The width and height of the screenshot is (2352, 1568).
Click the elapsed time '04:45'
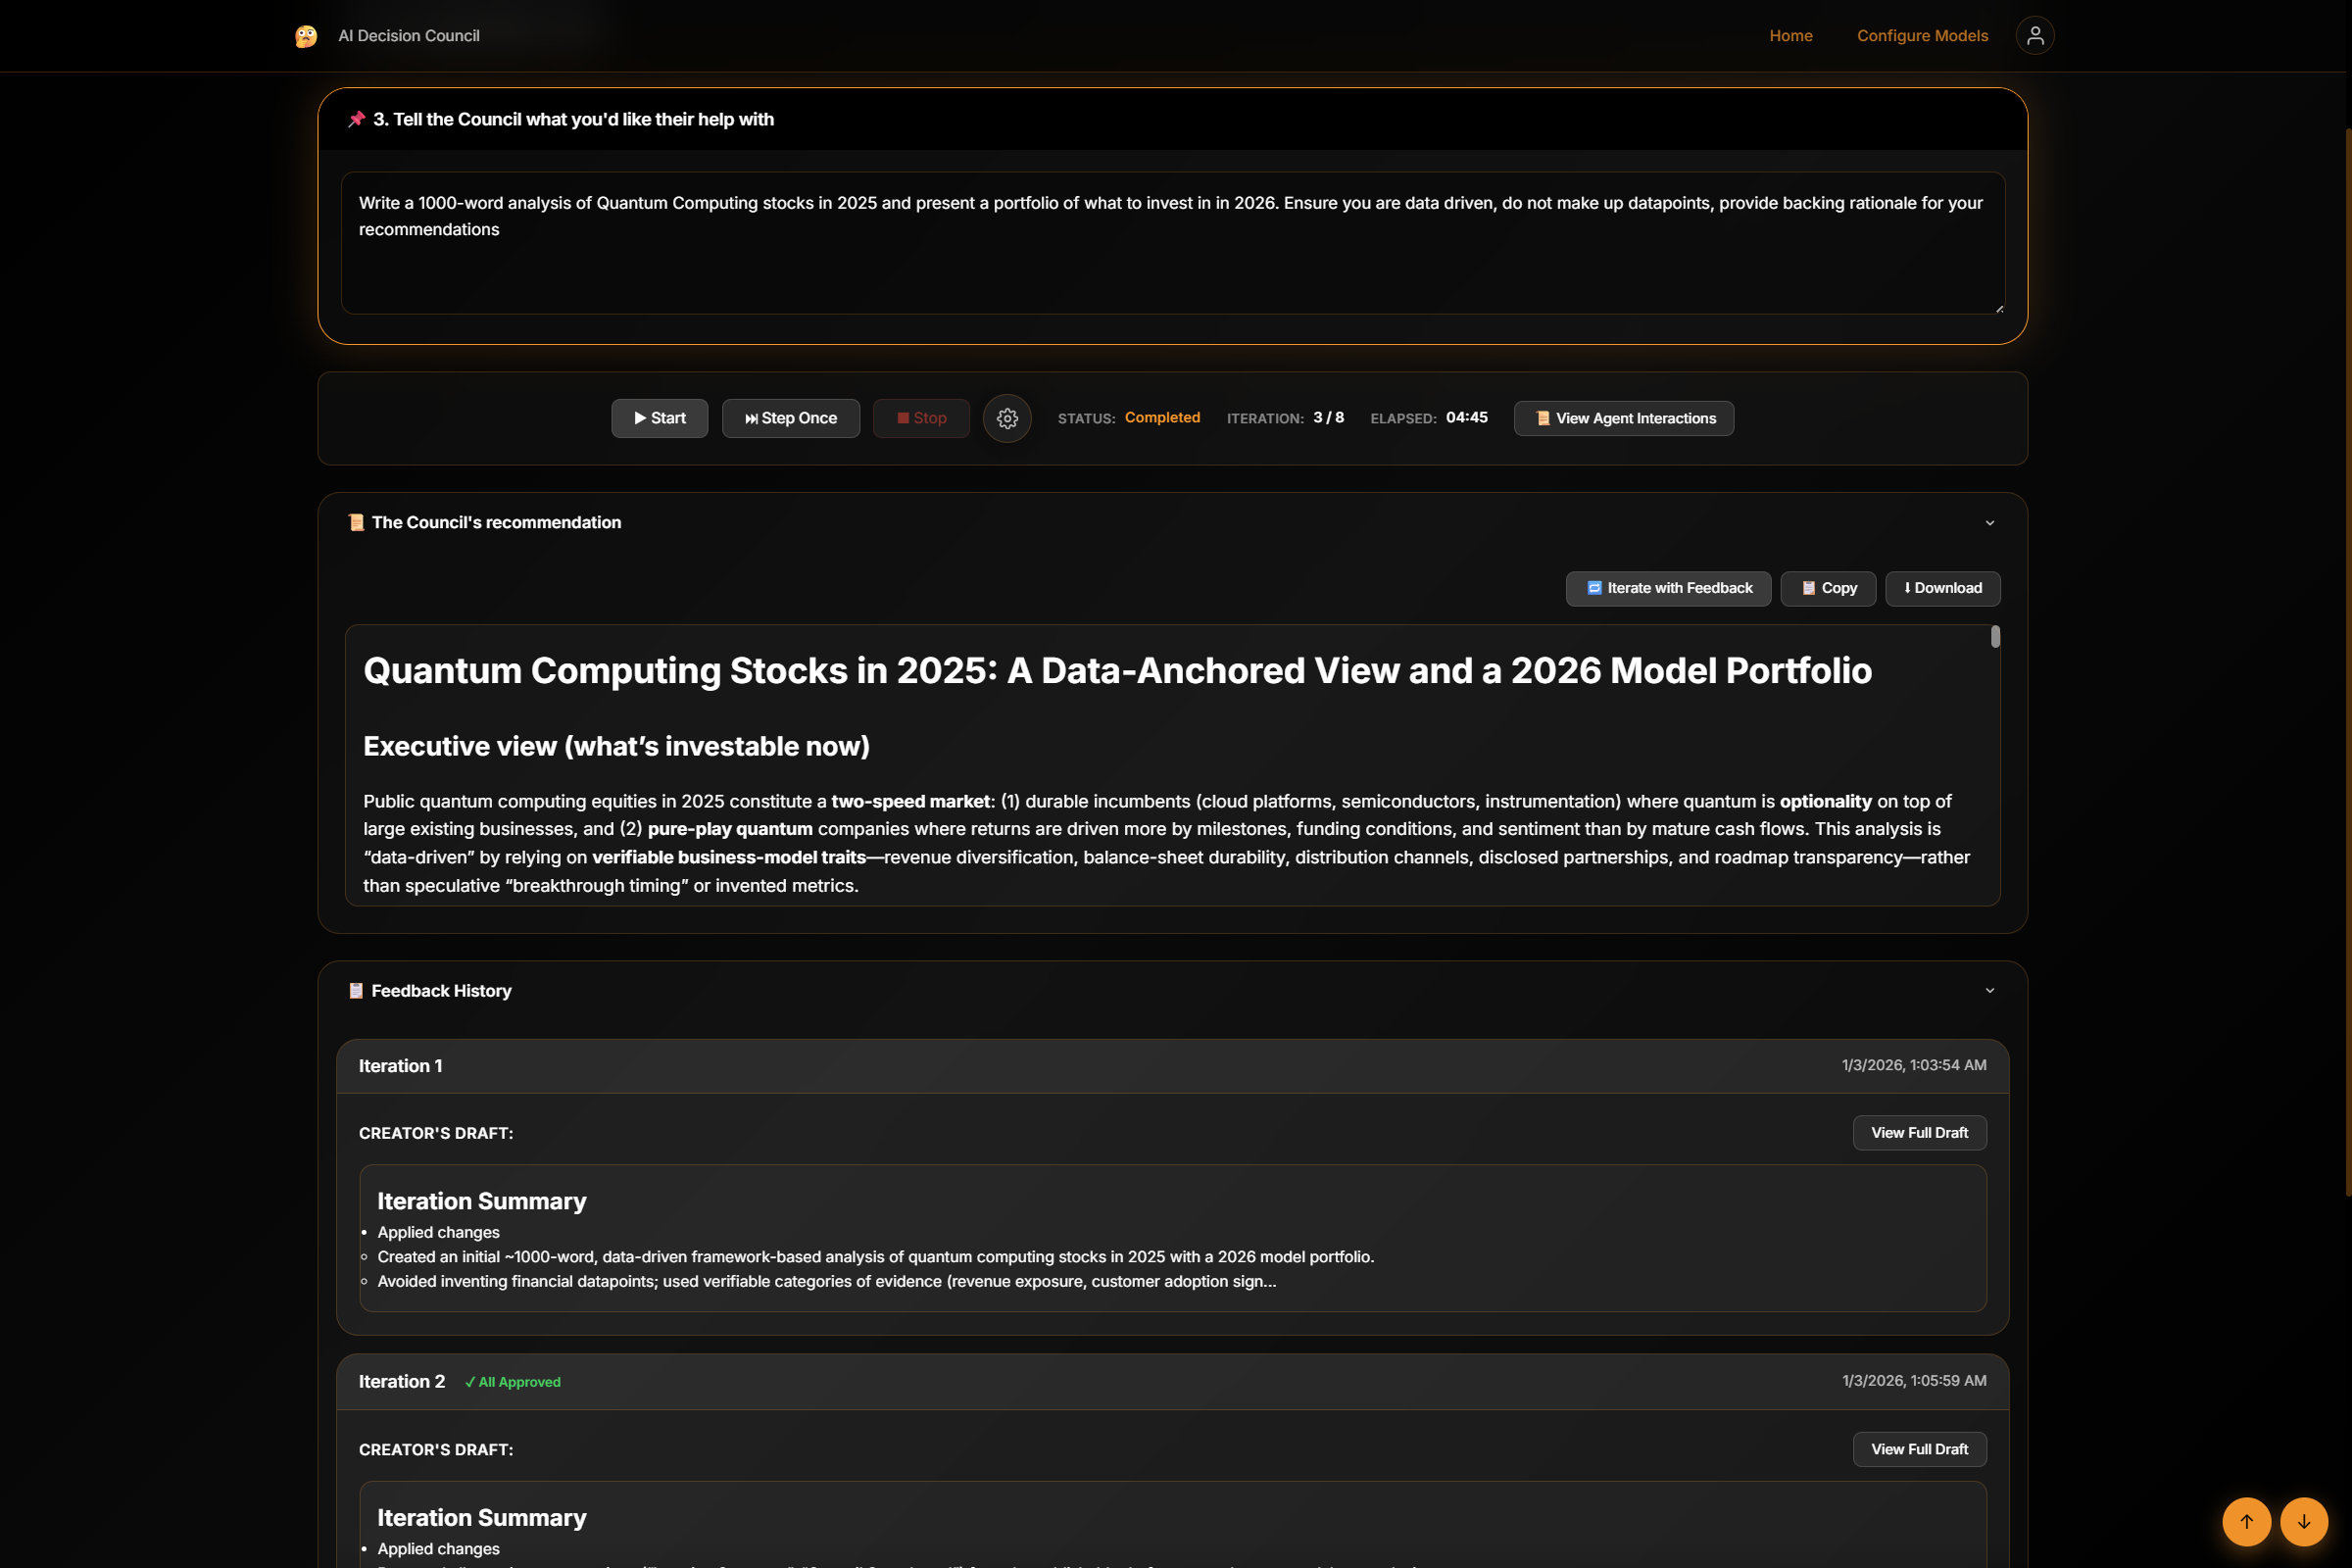[x=1466, y=418]
